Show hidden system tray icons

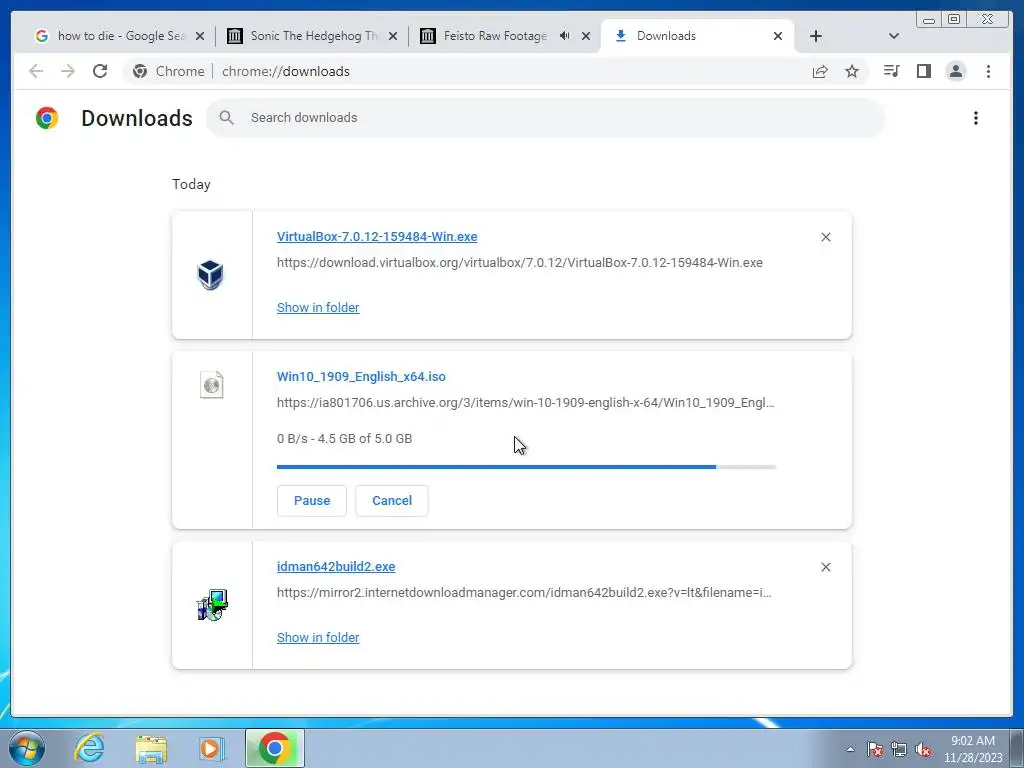tap(850, 749)
